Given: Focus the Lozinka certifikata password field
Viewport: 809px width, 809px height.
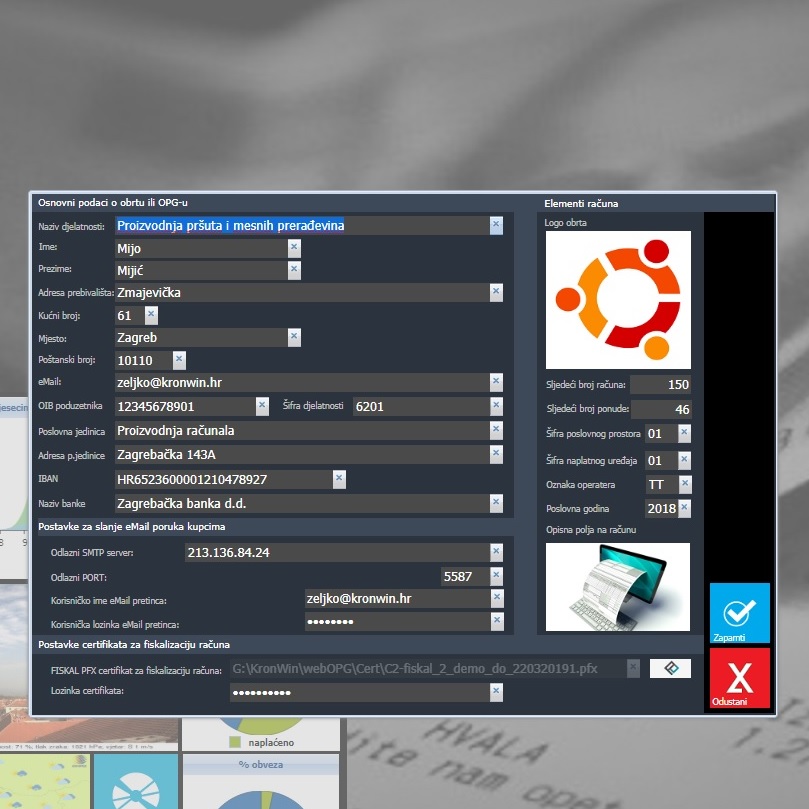Looking at the screenshot, I should 360,692.
